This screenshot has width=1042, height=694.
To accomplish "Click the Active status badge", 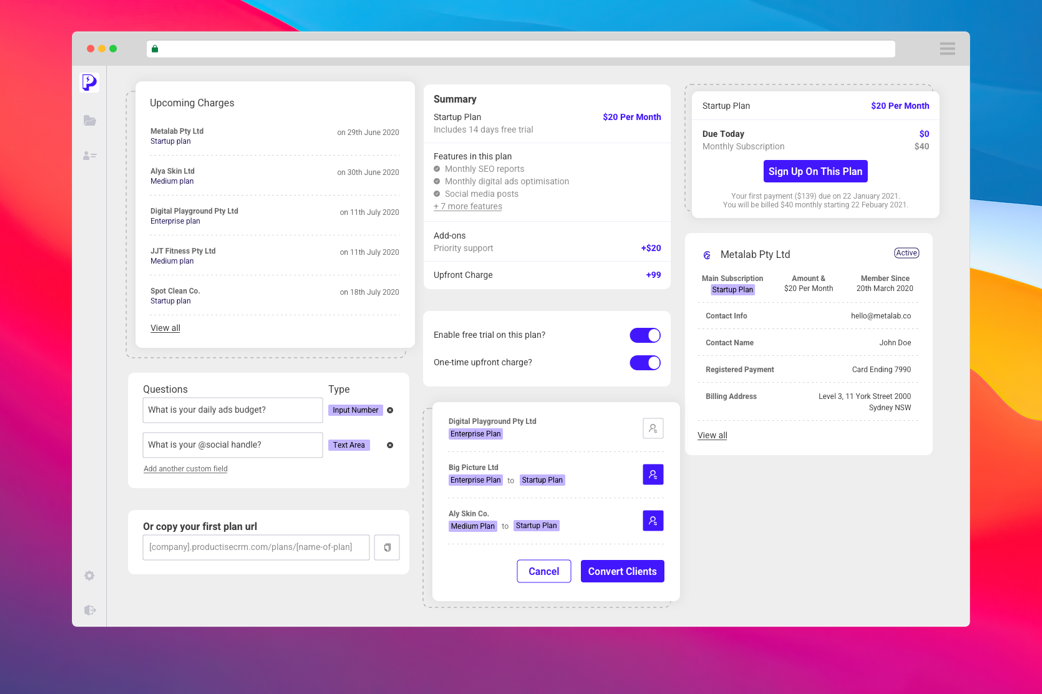I will point(906,253).
